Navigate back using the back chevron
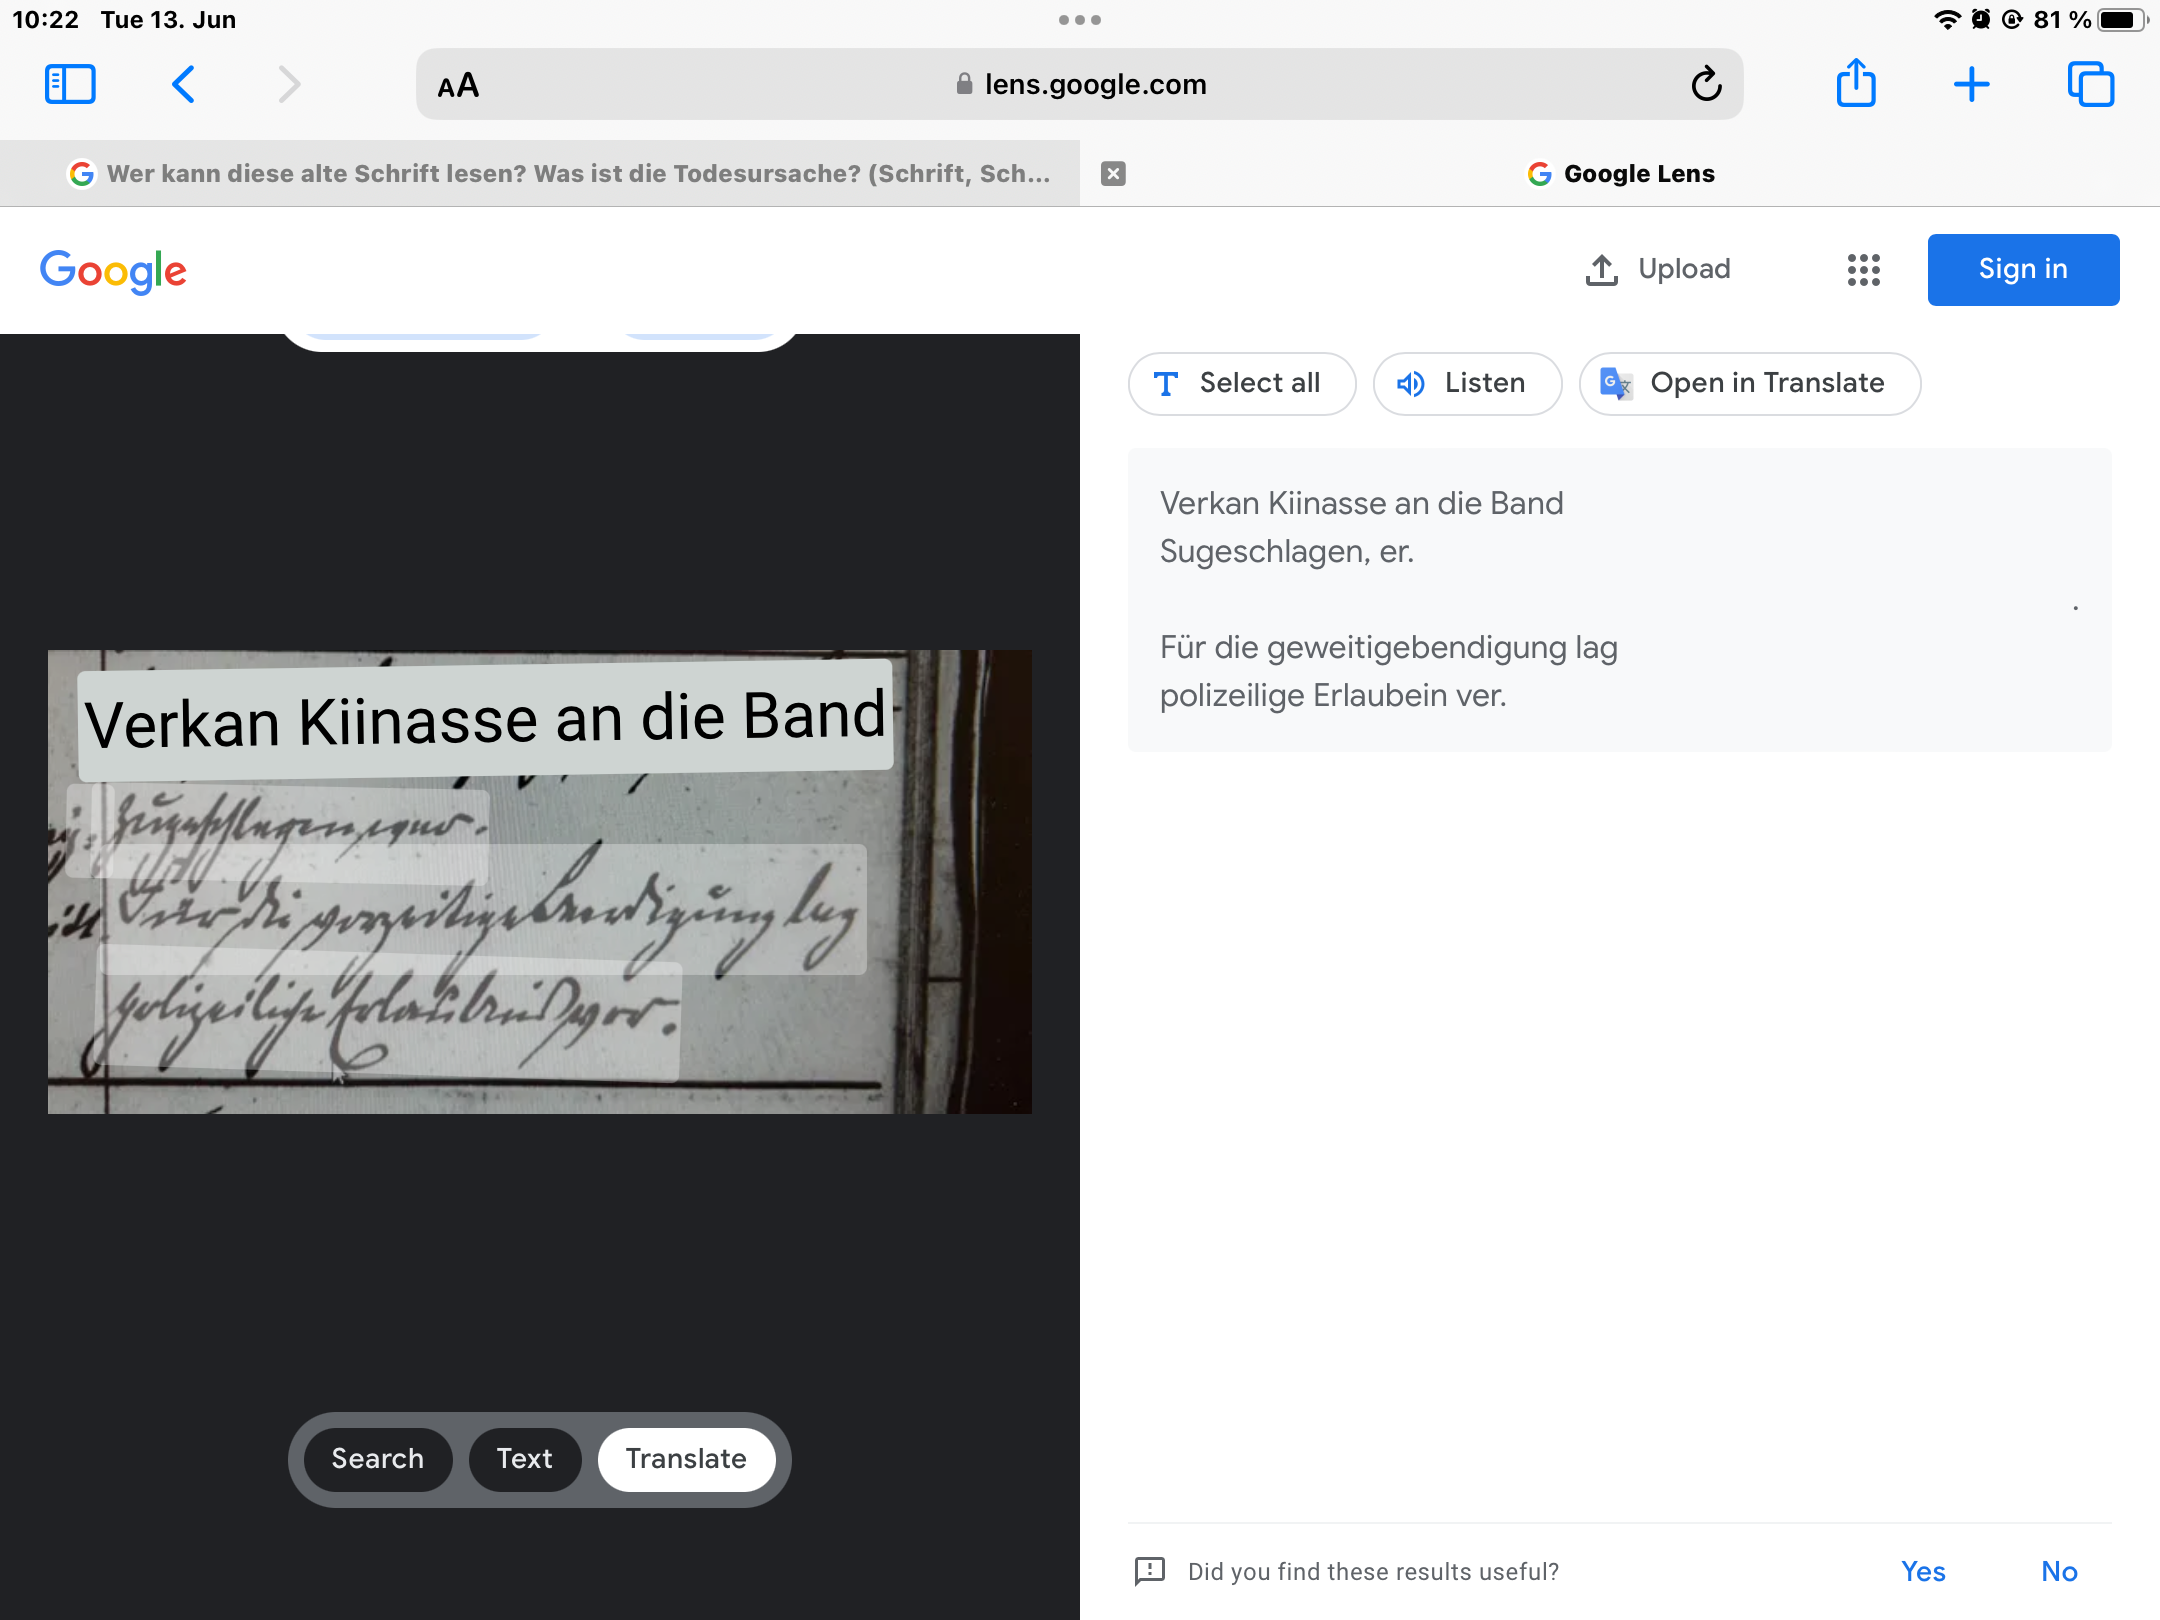2160x1620 pixels. (182, 84)
